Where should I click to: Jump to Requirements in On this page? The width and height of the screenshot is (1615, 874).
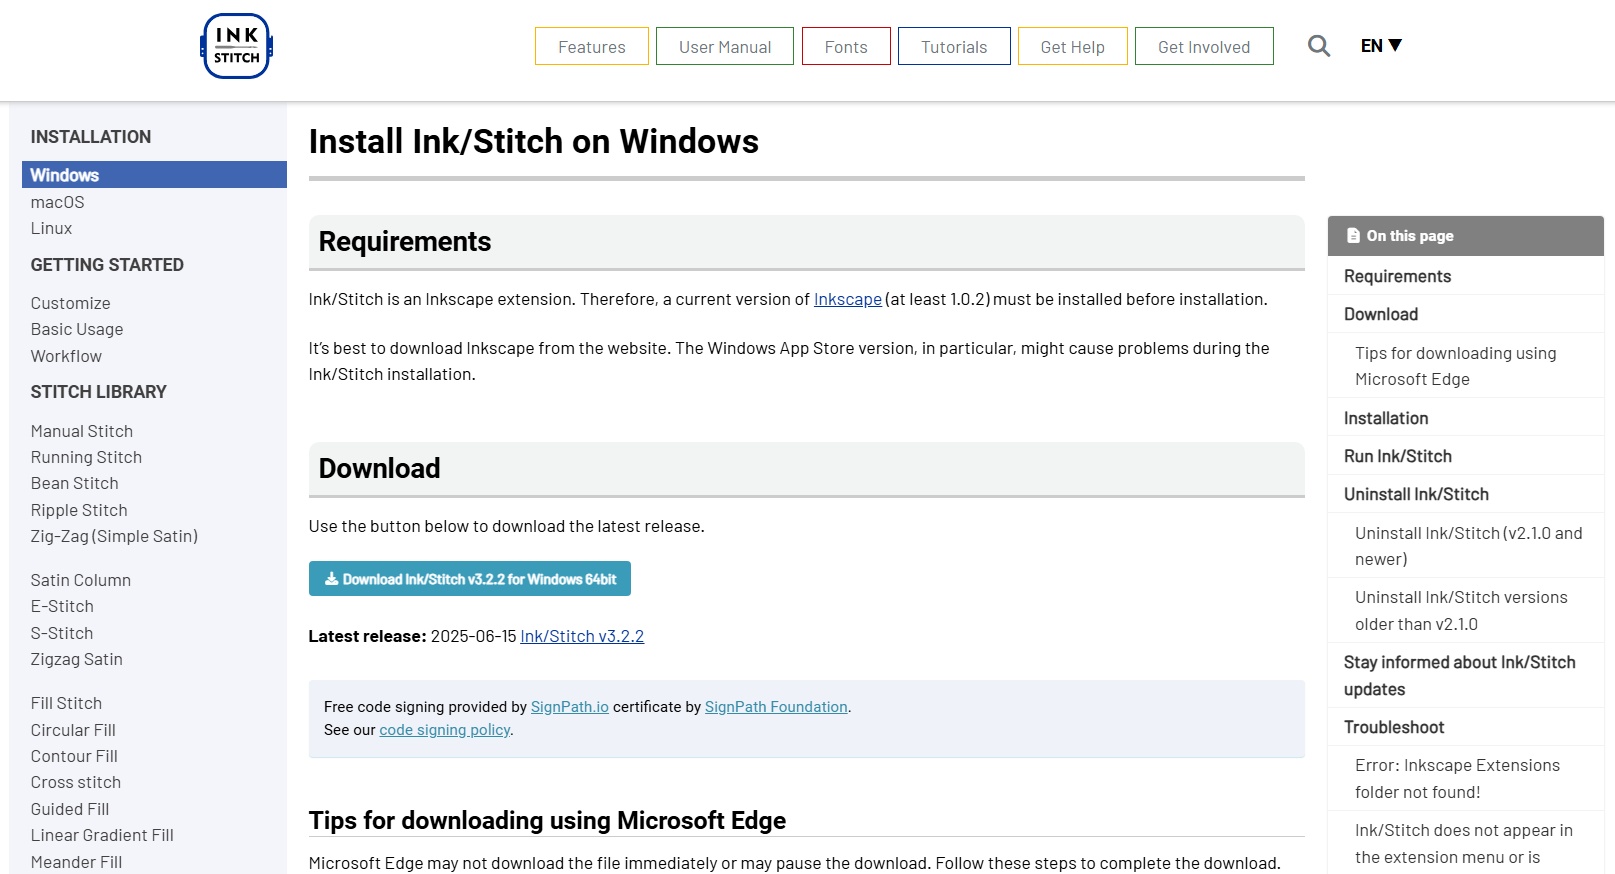click(1397, 276)
